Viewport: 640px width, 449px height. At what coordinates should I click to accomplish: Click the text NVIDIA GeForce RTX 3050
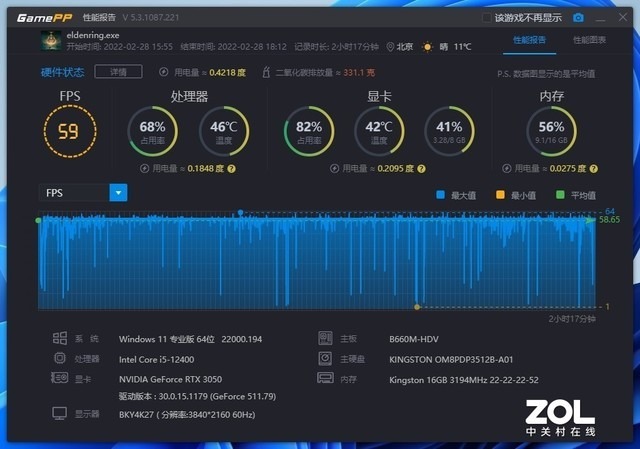pyautogui.click(x=171, y=379)
